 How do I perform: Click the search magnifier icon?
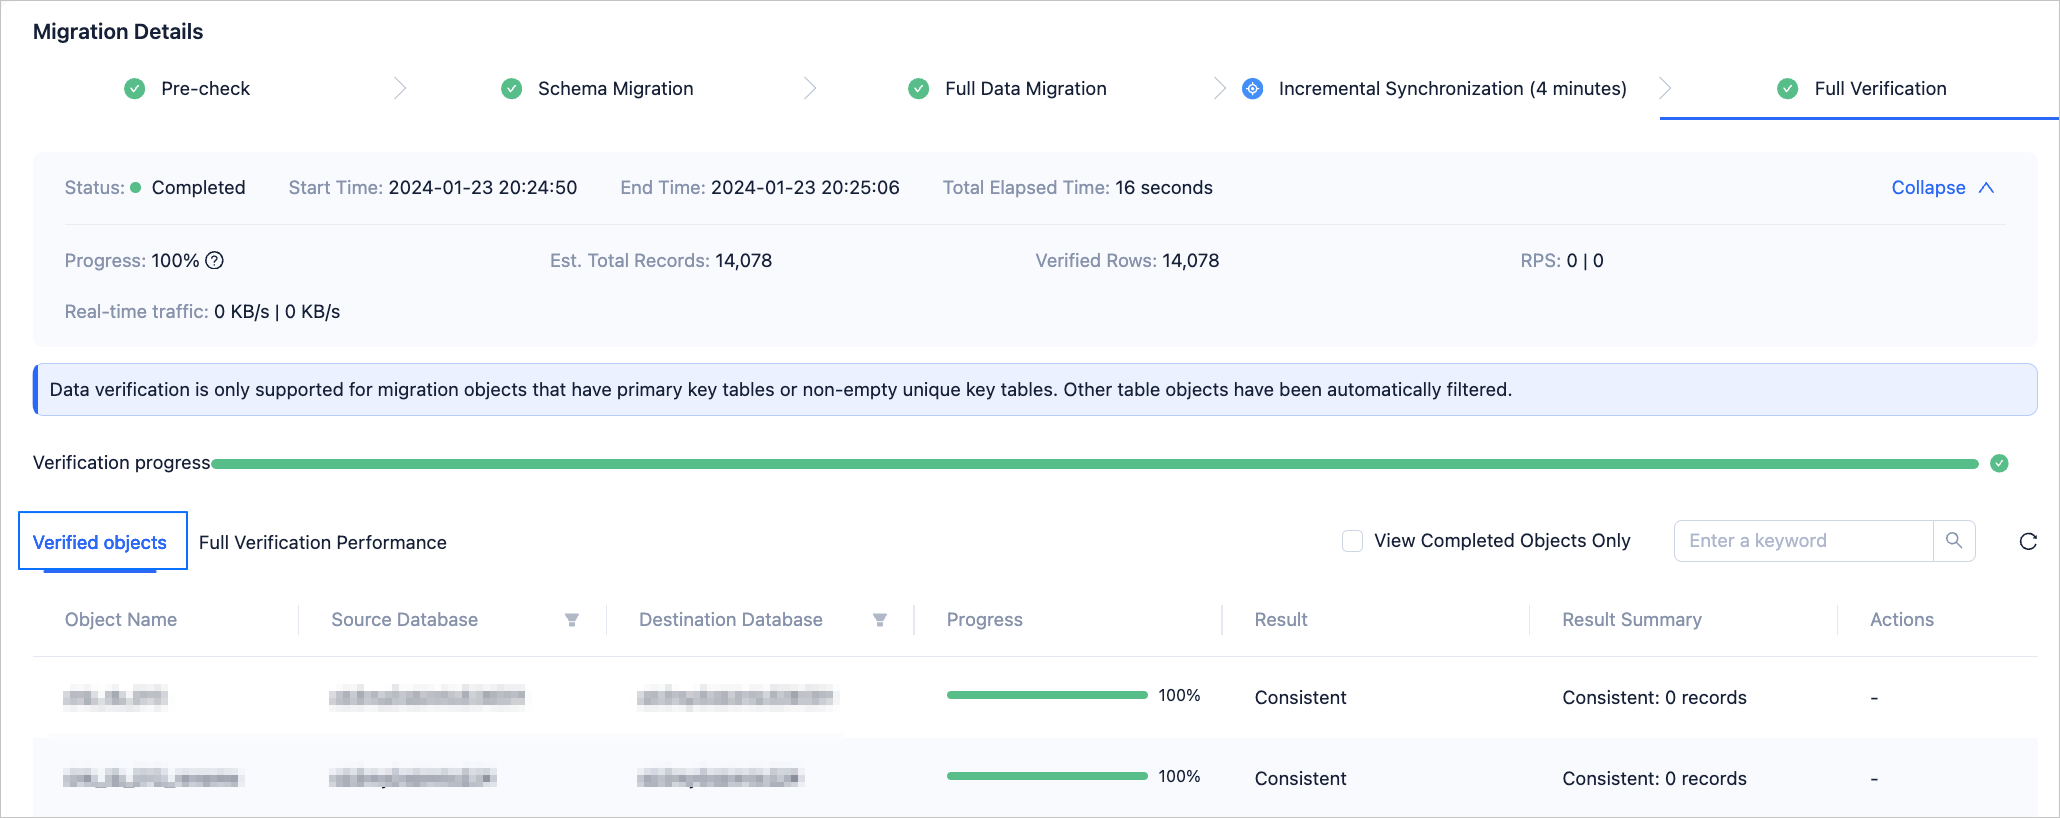coord(1954,541)
